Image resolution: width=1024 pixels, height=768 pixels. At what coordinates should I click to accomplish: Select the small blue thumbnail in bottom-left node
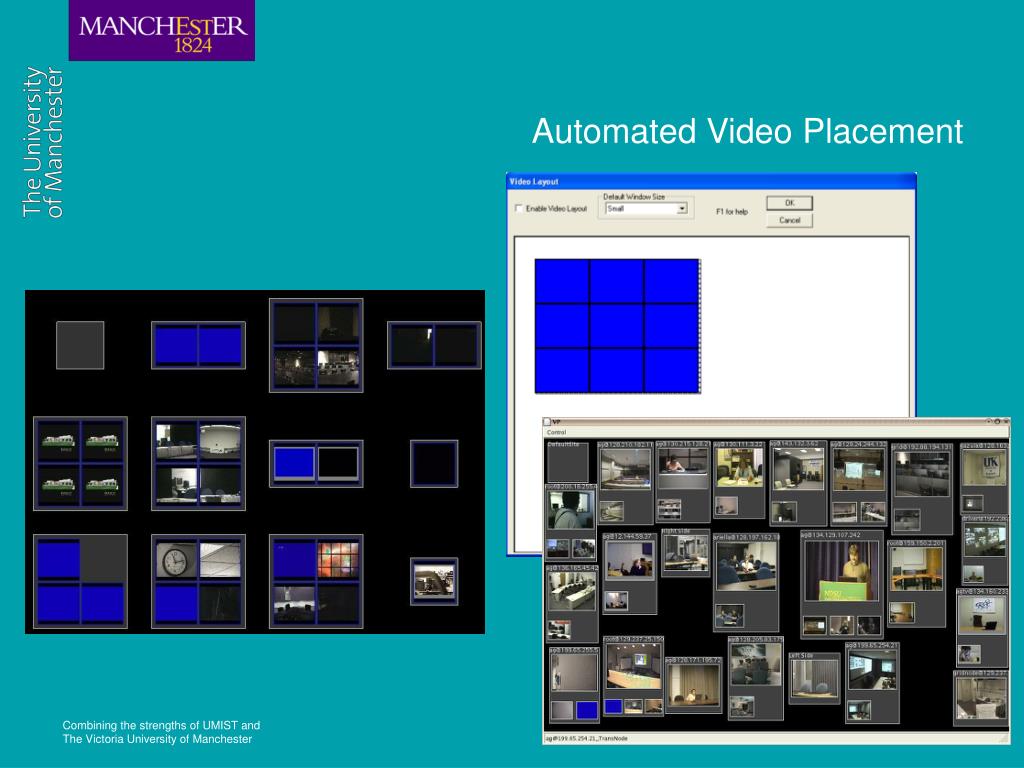point(586,711)
